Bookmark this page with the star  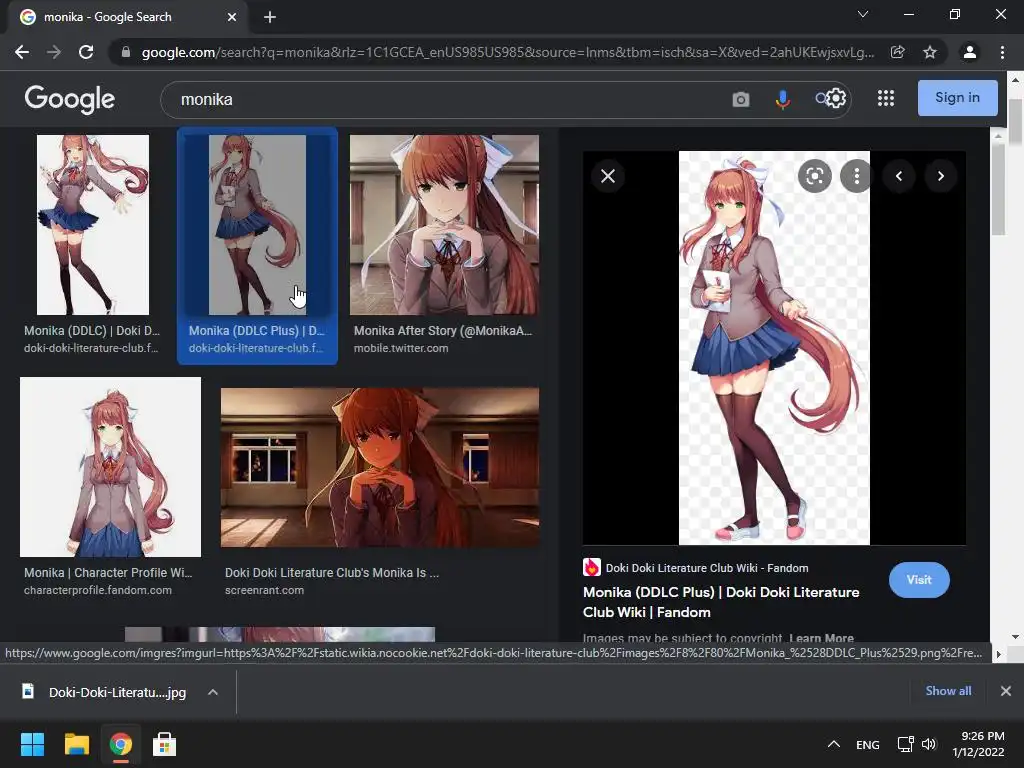tap(930, 52)
